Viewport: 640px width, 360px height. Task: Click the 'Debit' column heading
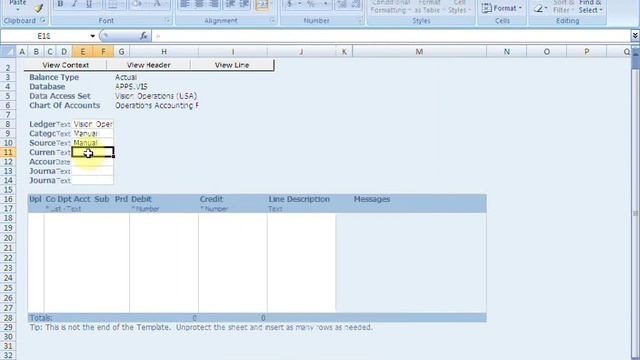(141, 199)
